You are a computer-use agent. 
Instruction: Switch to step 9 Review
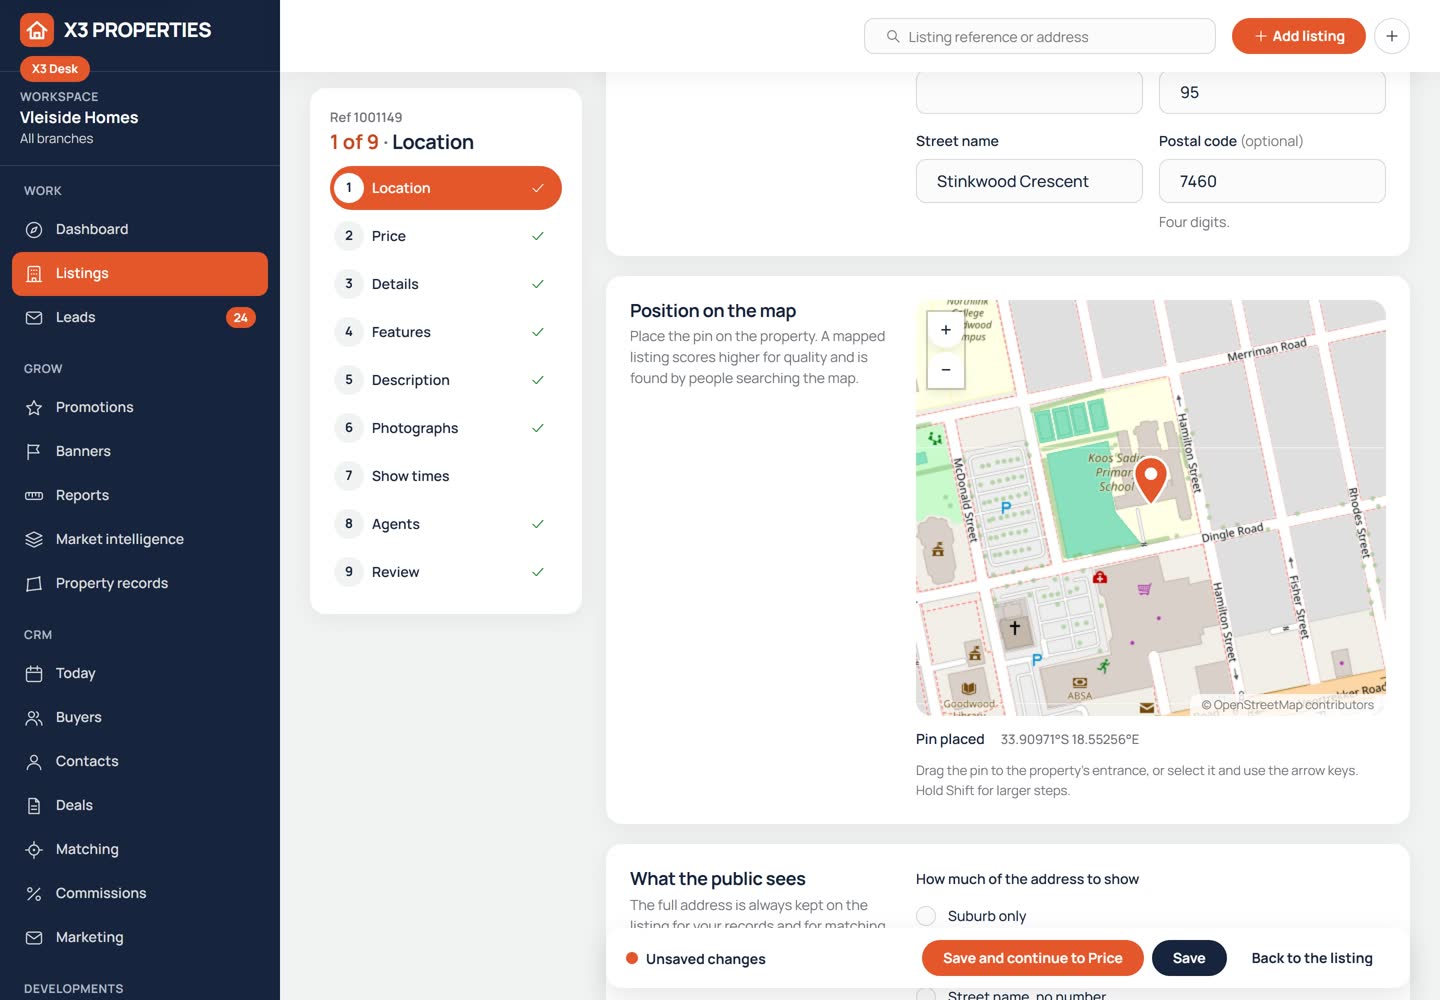(x=446, y=572)
